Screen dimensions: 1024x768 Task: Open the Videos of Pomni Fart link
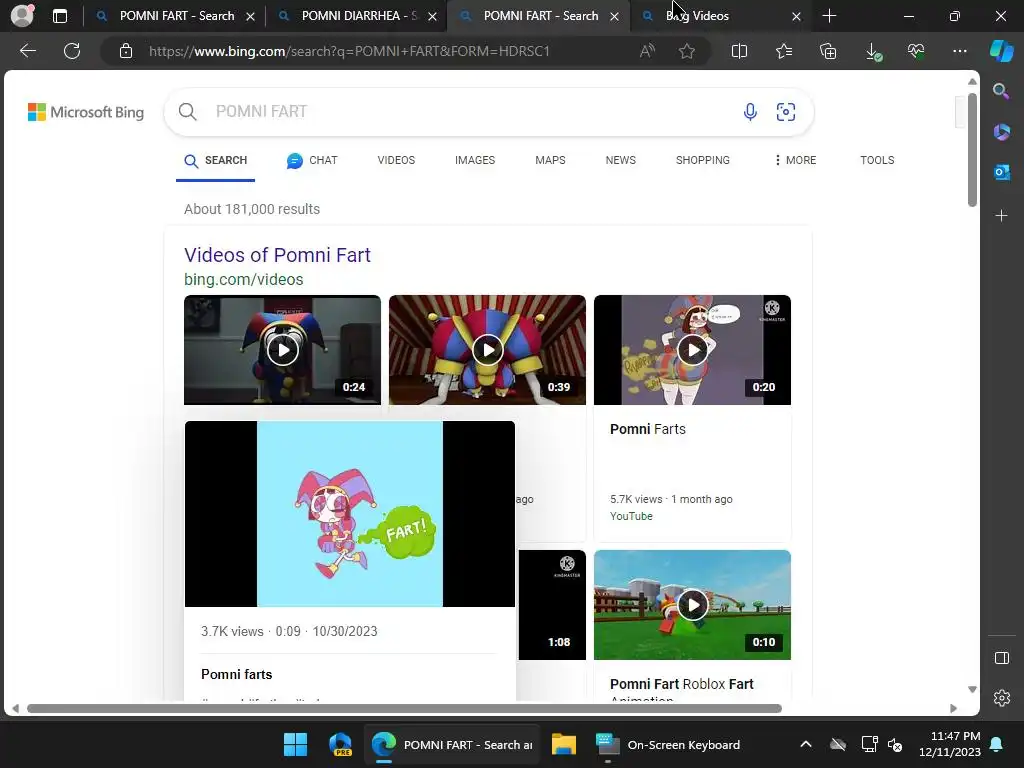277,255
